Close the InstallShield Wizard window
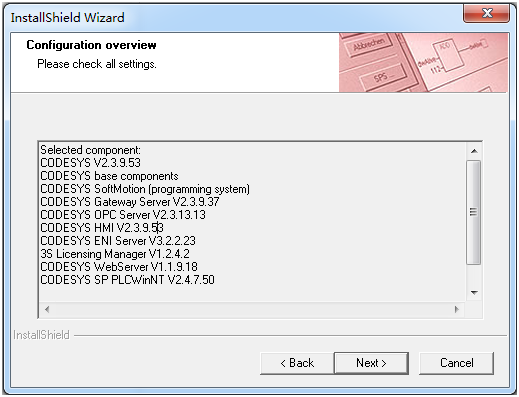Screen dimensions: 519x397 click(x=487, y=13)
